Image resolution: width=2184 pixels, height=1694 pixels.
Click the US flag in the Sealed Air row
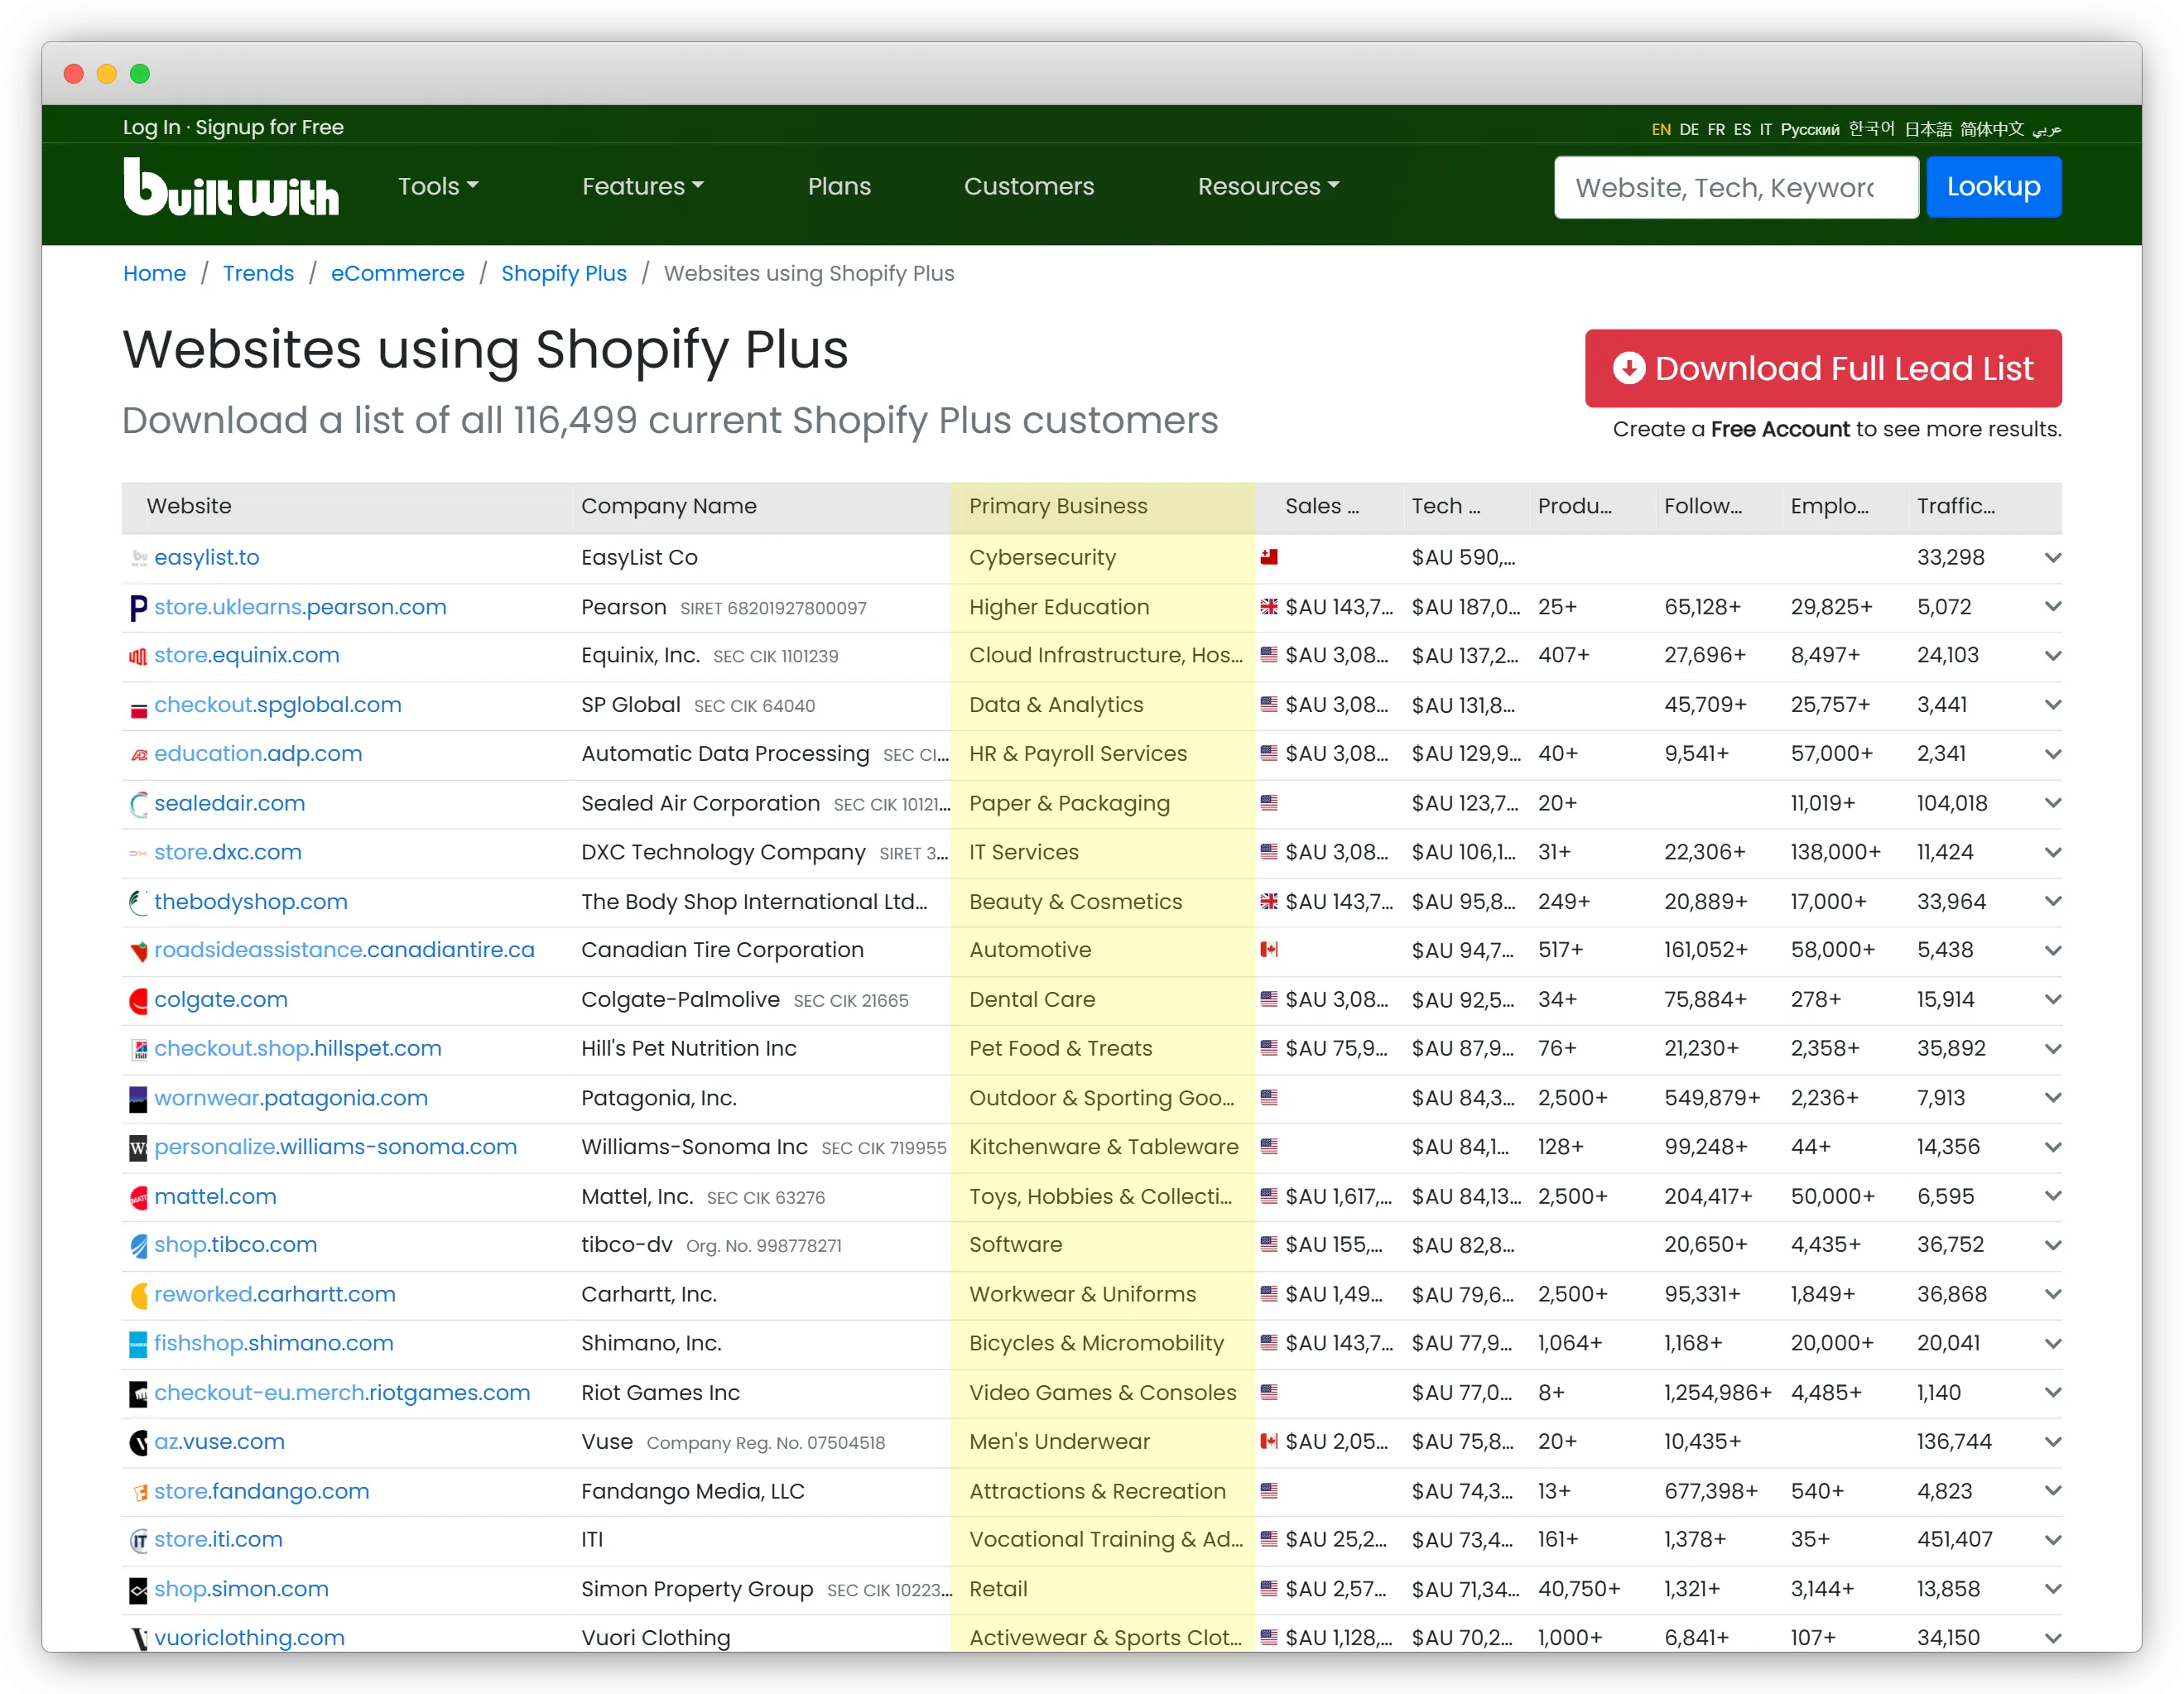click(1269, 802)
